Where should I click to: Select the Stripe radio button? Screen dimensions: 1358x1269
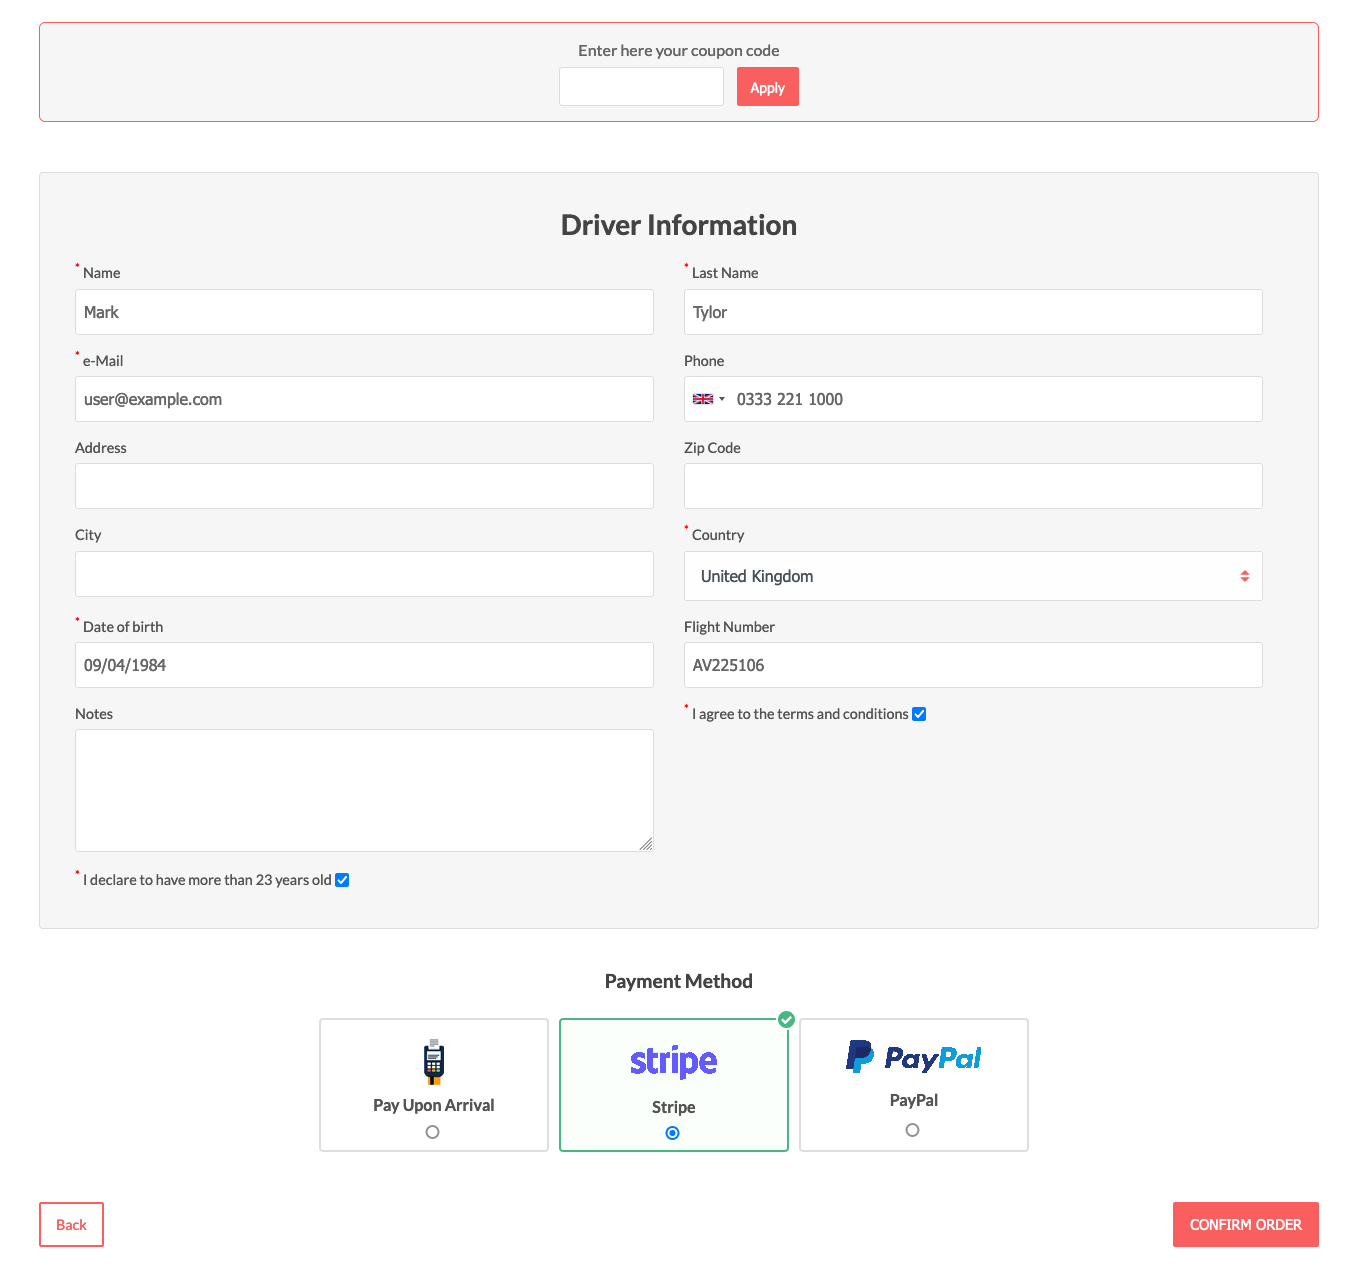pyautogui.click(x=673, y=1133)
